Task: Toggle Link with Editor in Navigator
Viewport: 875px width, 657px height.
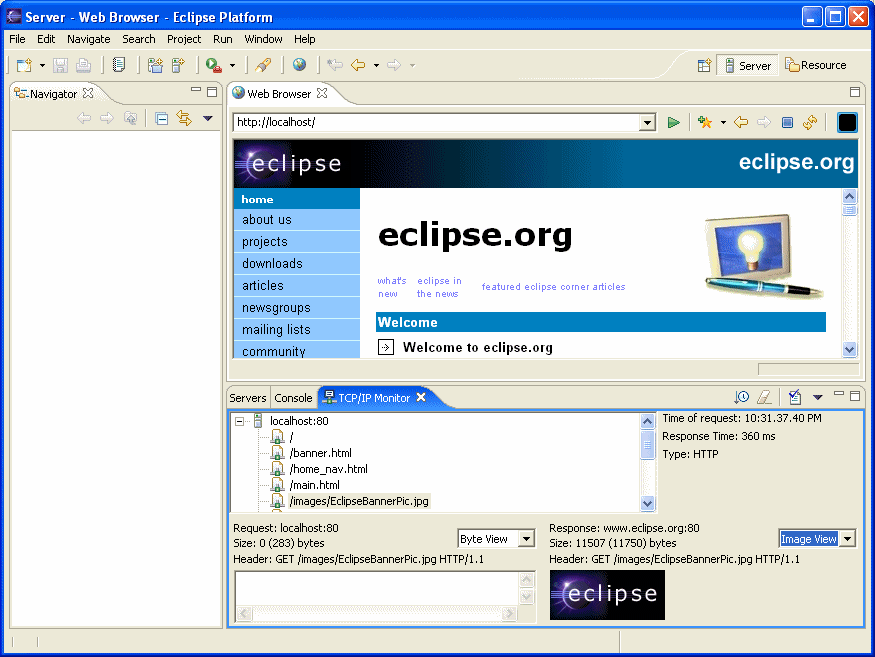Action: point(184,118)
